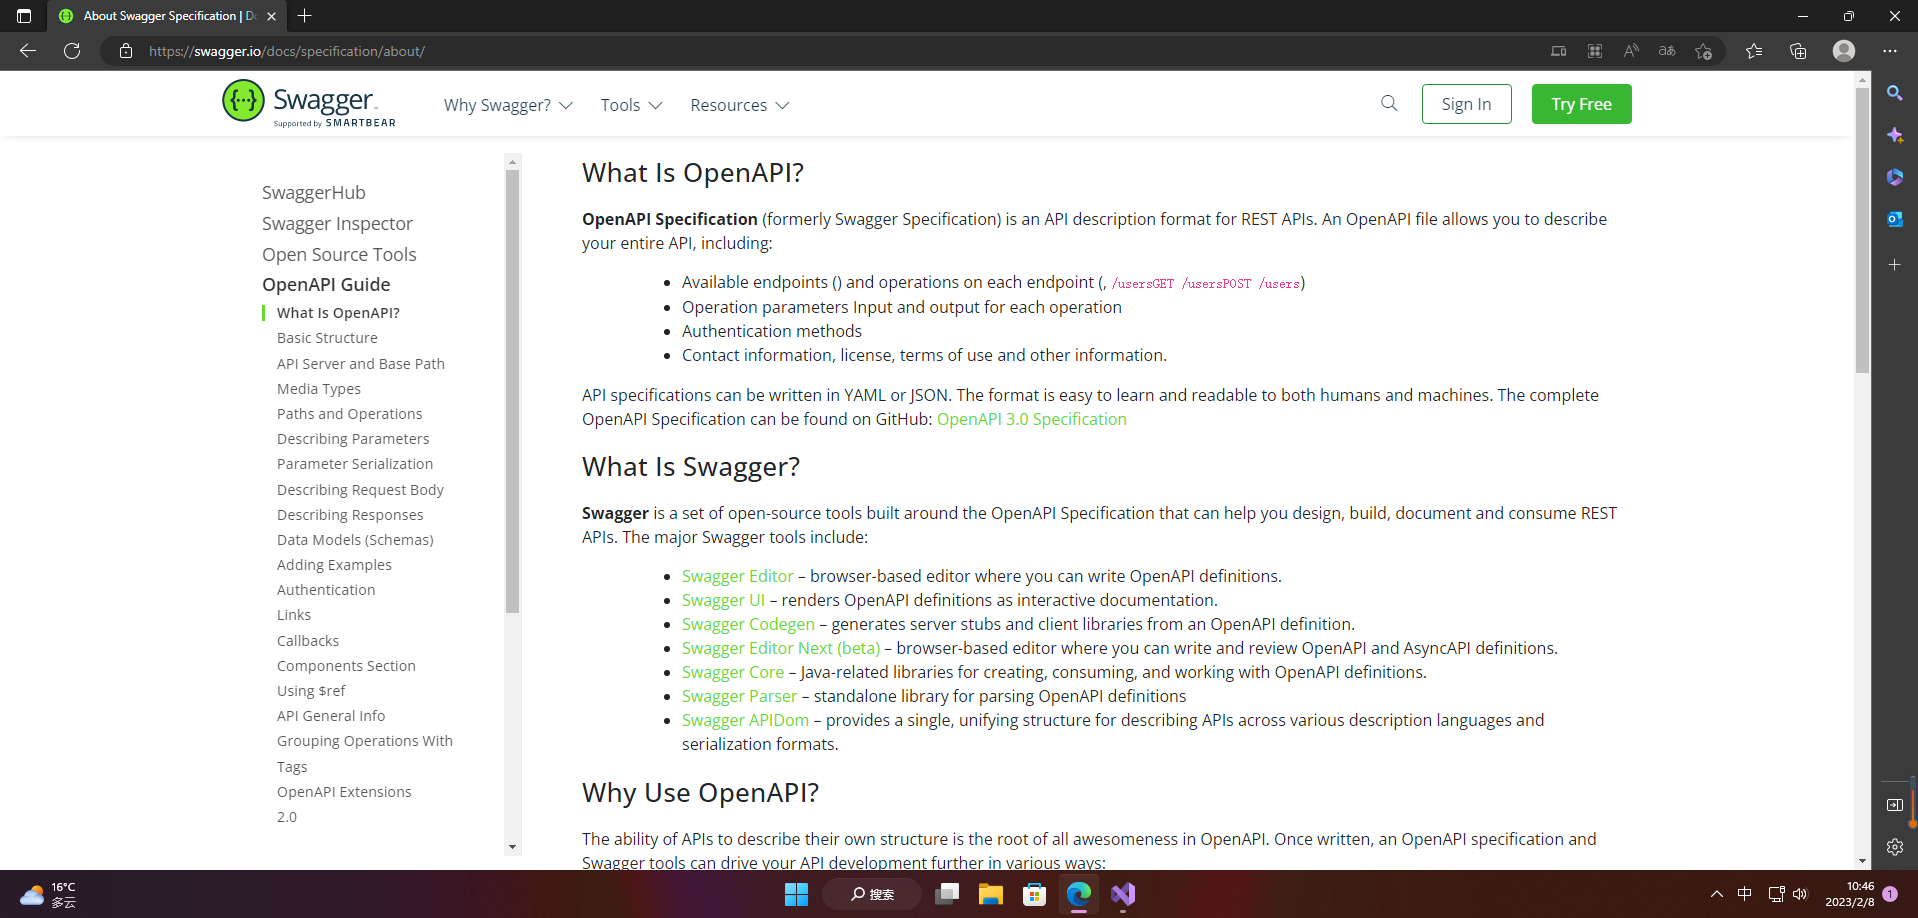Screen dimensions: 1918x918
Task: Select Open Source Tools in sidebar
Action: (339, 255)
